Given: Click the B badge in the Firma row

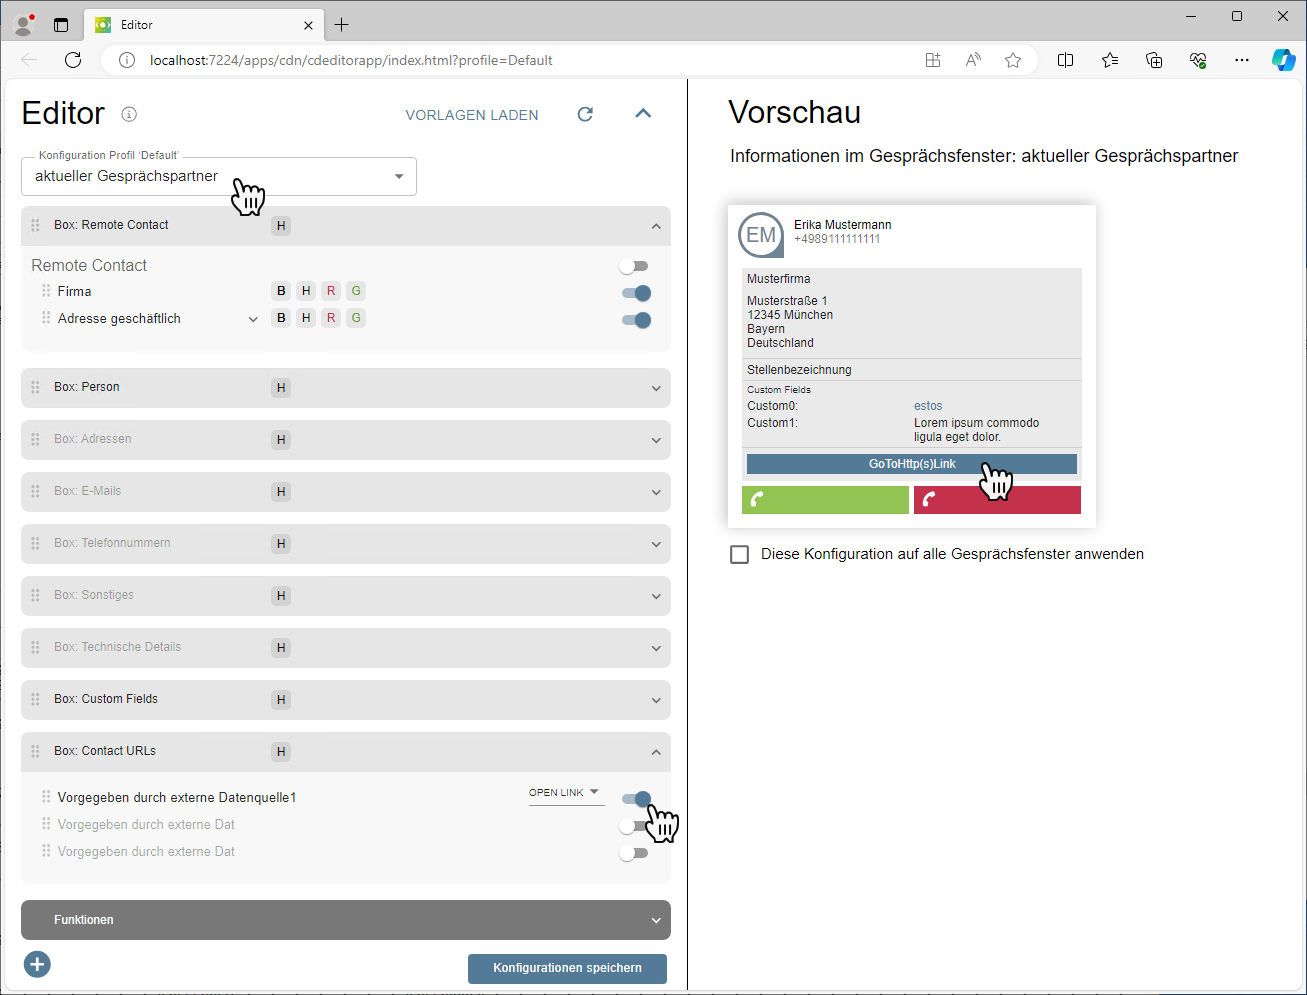Looking at the screenshot, I should point(281,291).
